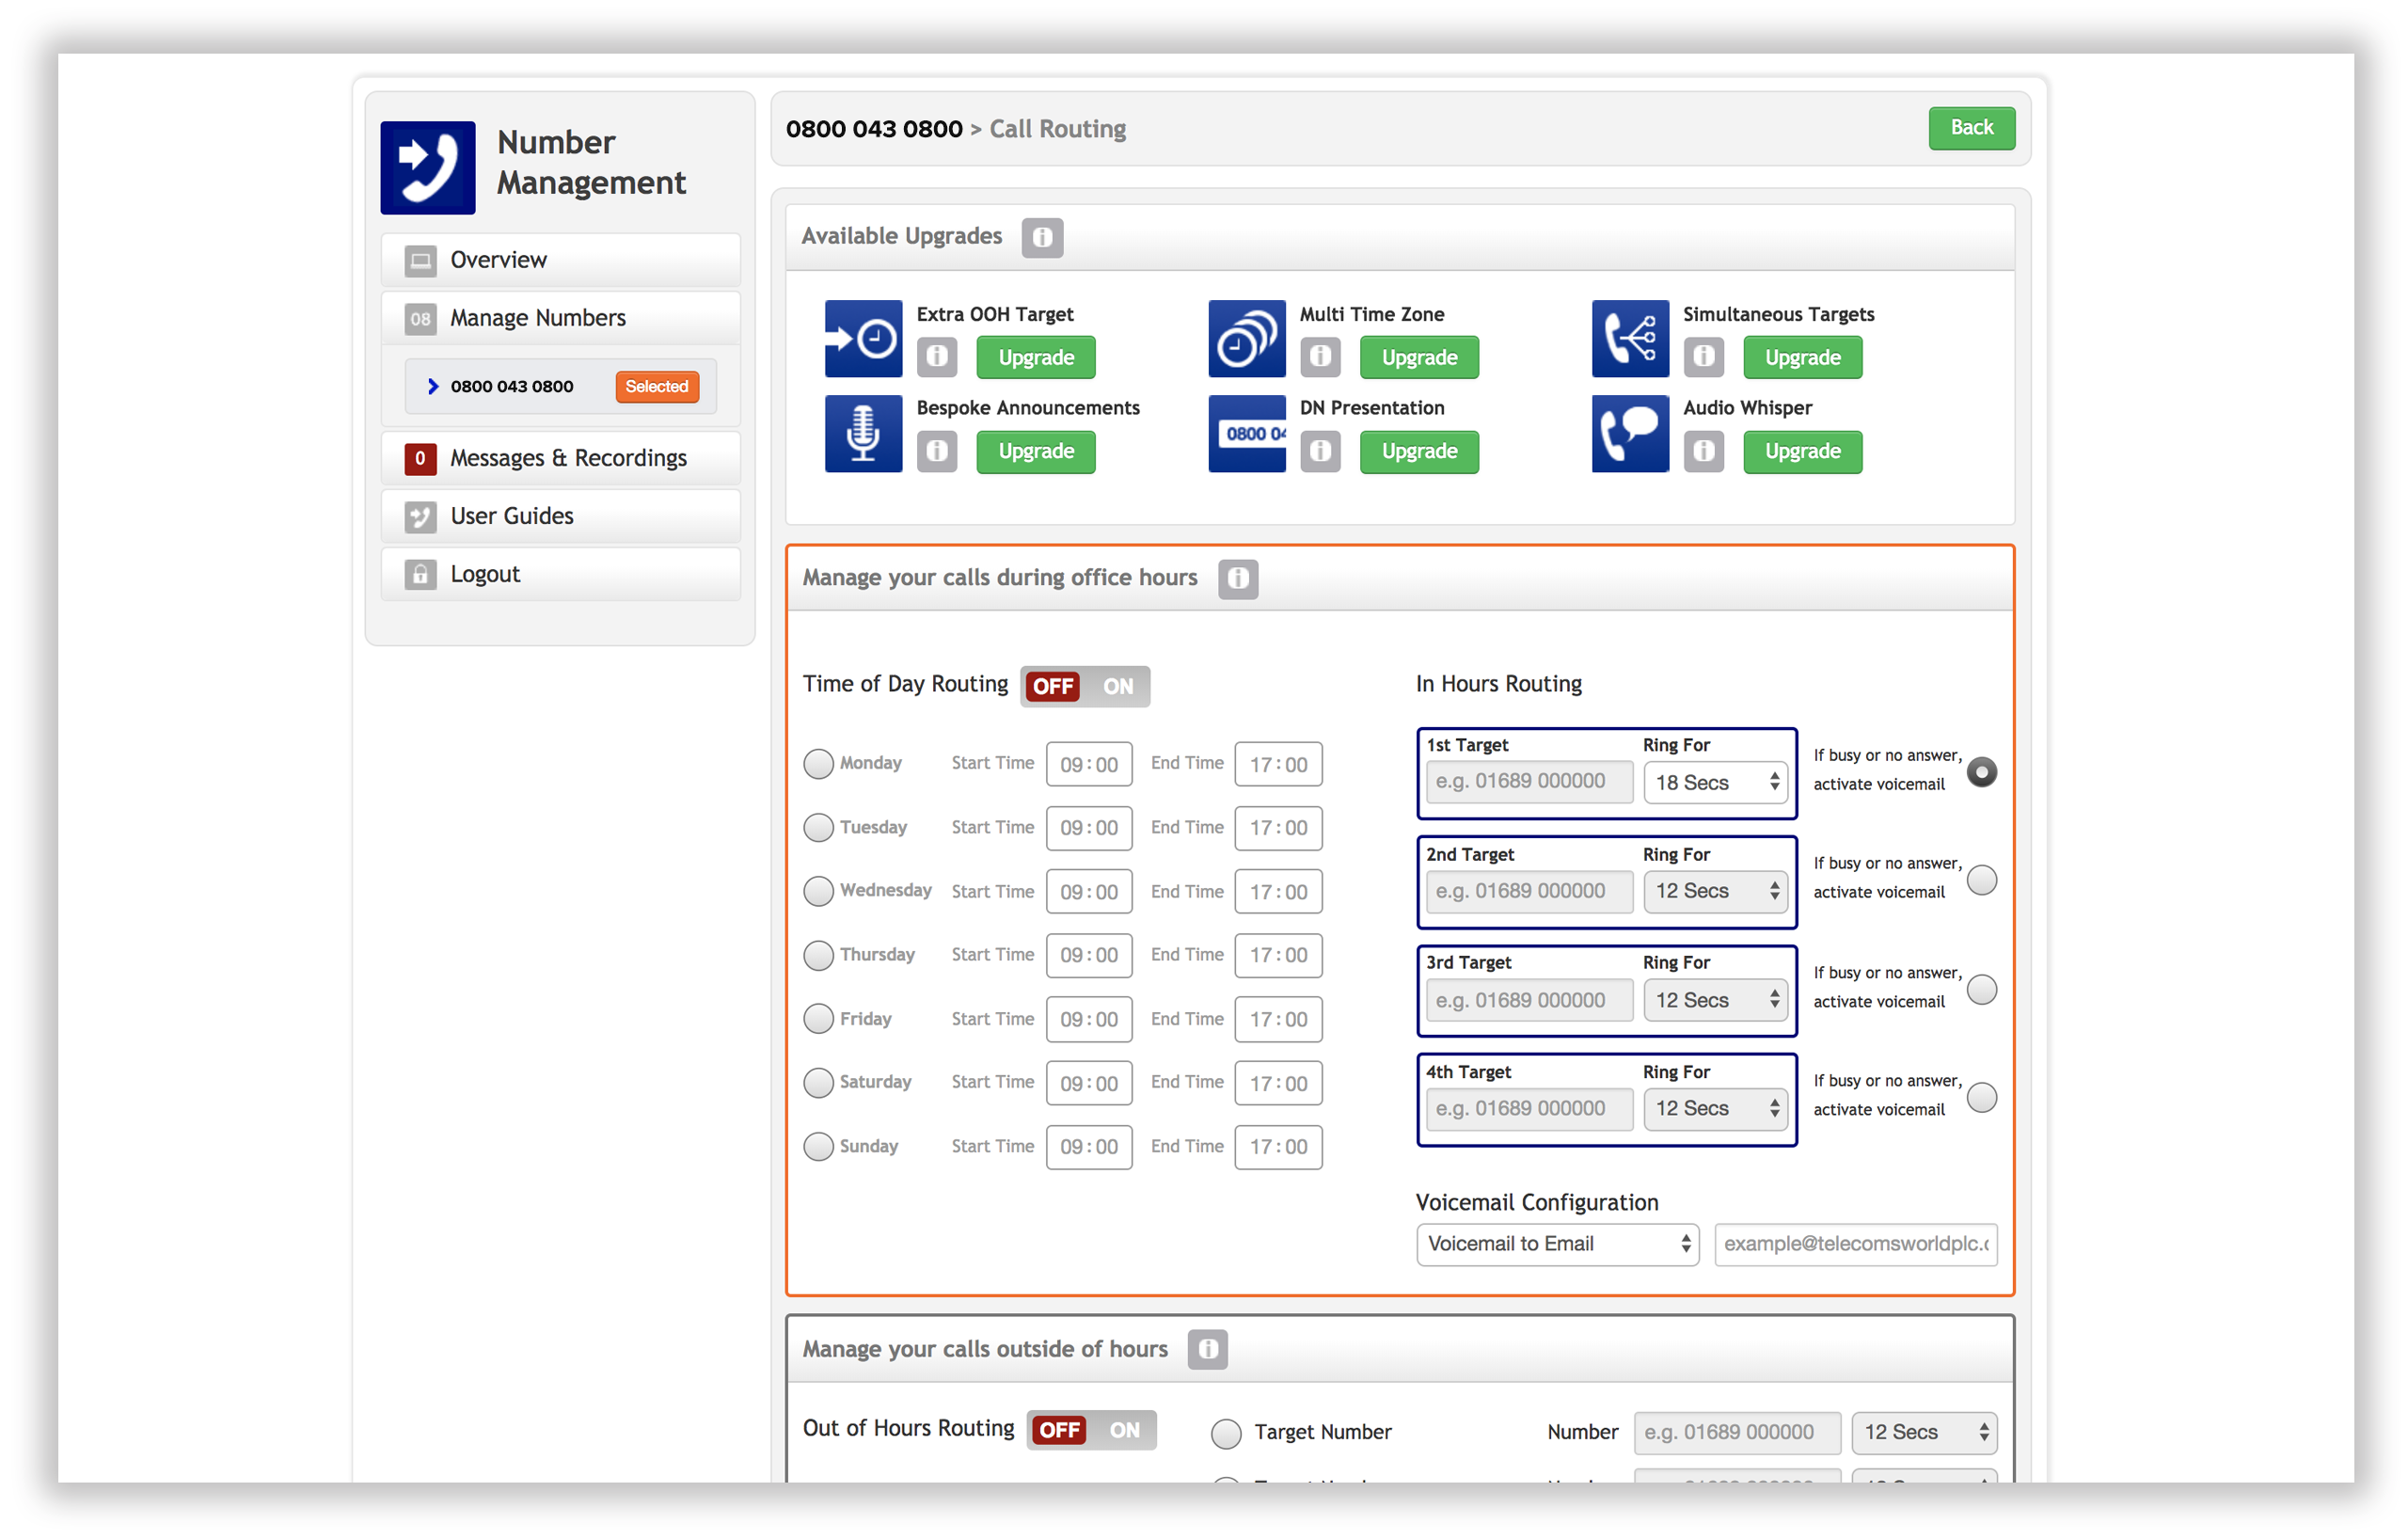Select the Monday radio button
Image resolution: width=2408 pixels, height=1539 pixels.
pyautogui.click(x=818, y=764)
